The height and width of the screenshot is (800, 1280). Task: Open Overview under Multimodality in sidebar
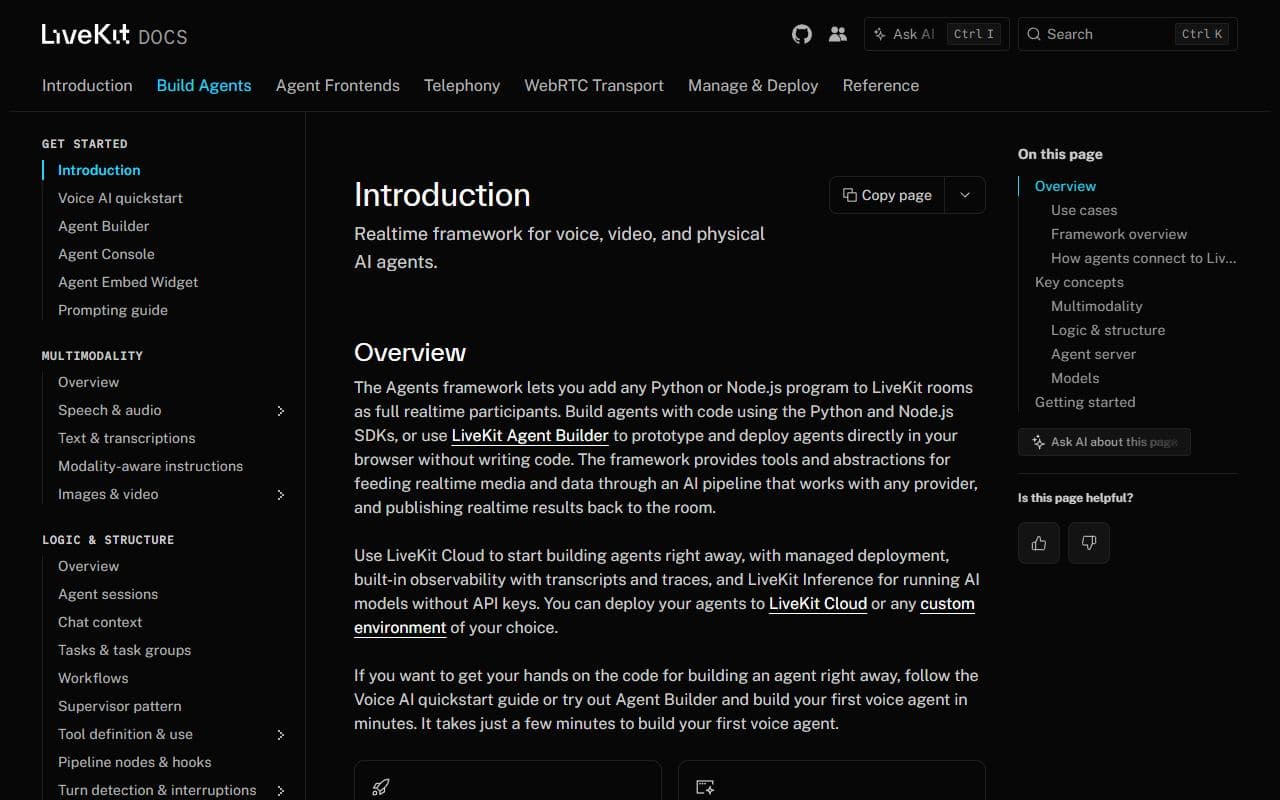pyautogui.click(x=88, y=382)
